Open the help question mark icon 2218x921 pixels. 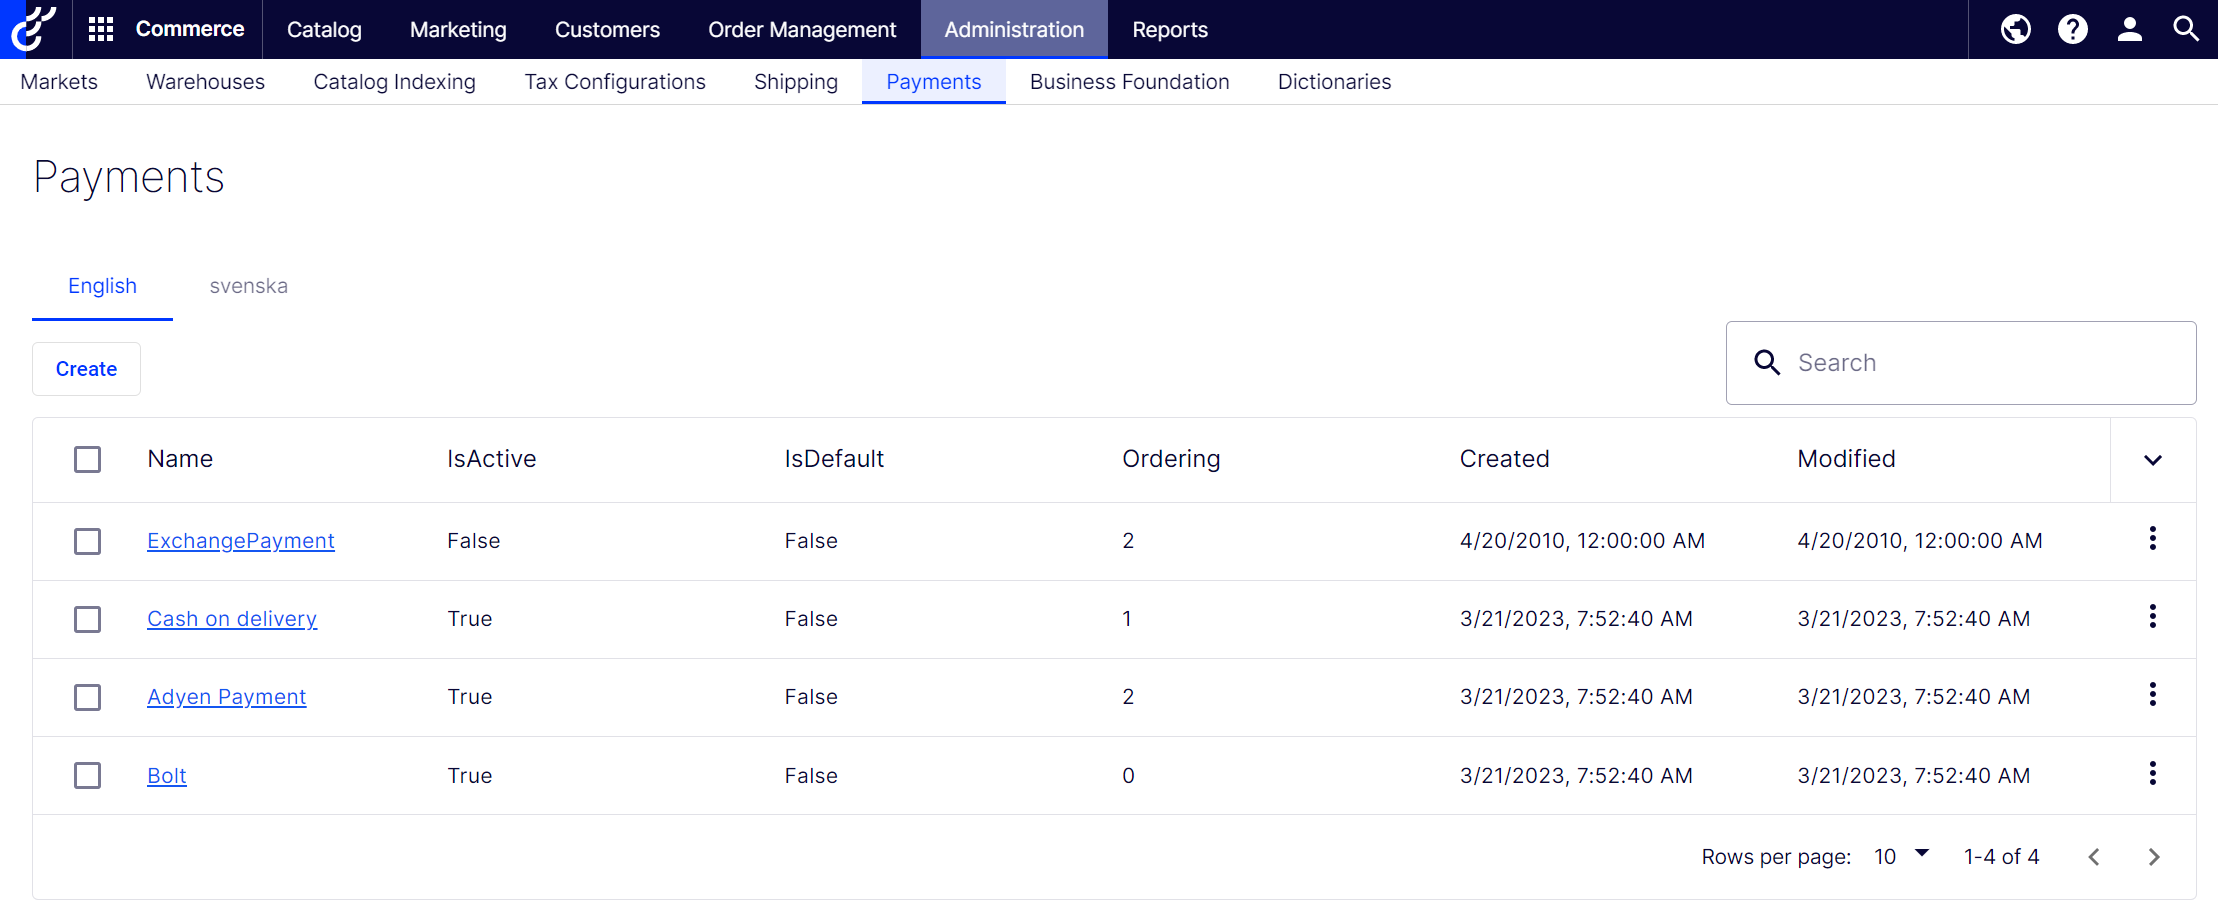[2072, 29]
